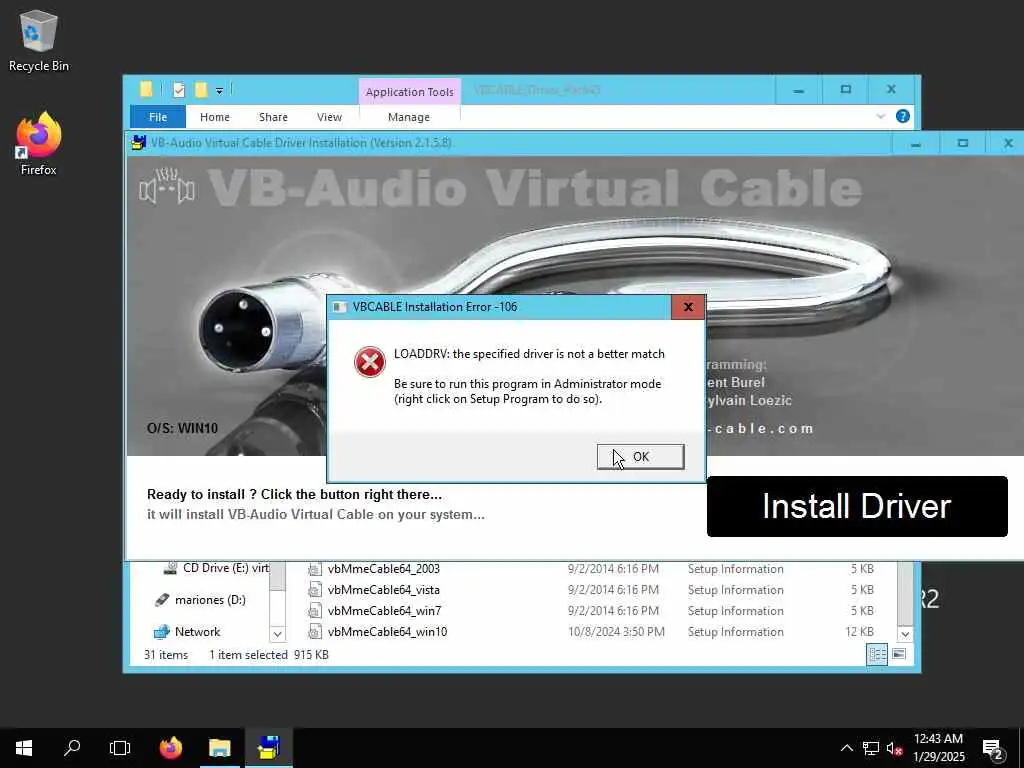1024x768 pixels.
Task: Open the clock showing 12:43 AM
Action: [x=938, y=748]
